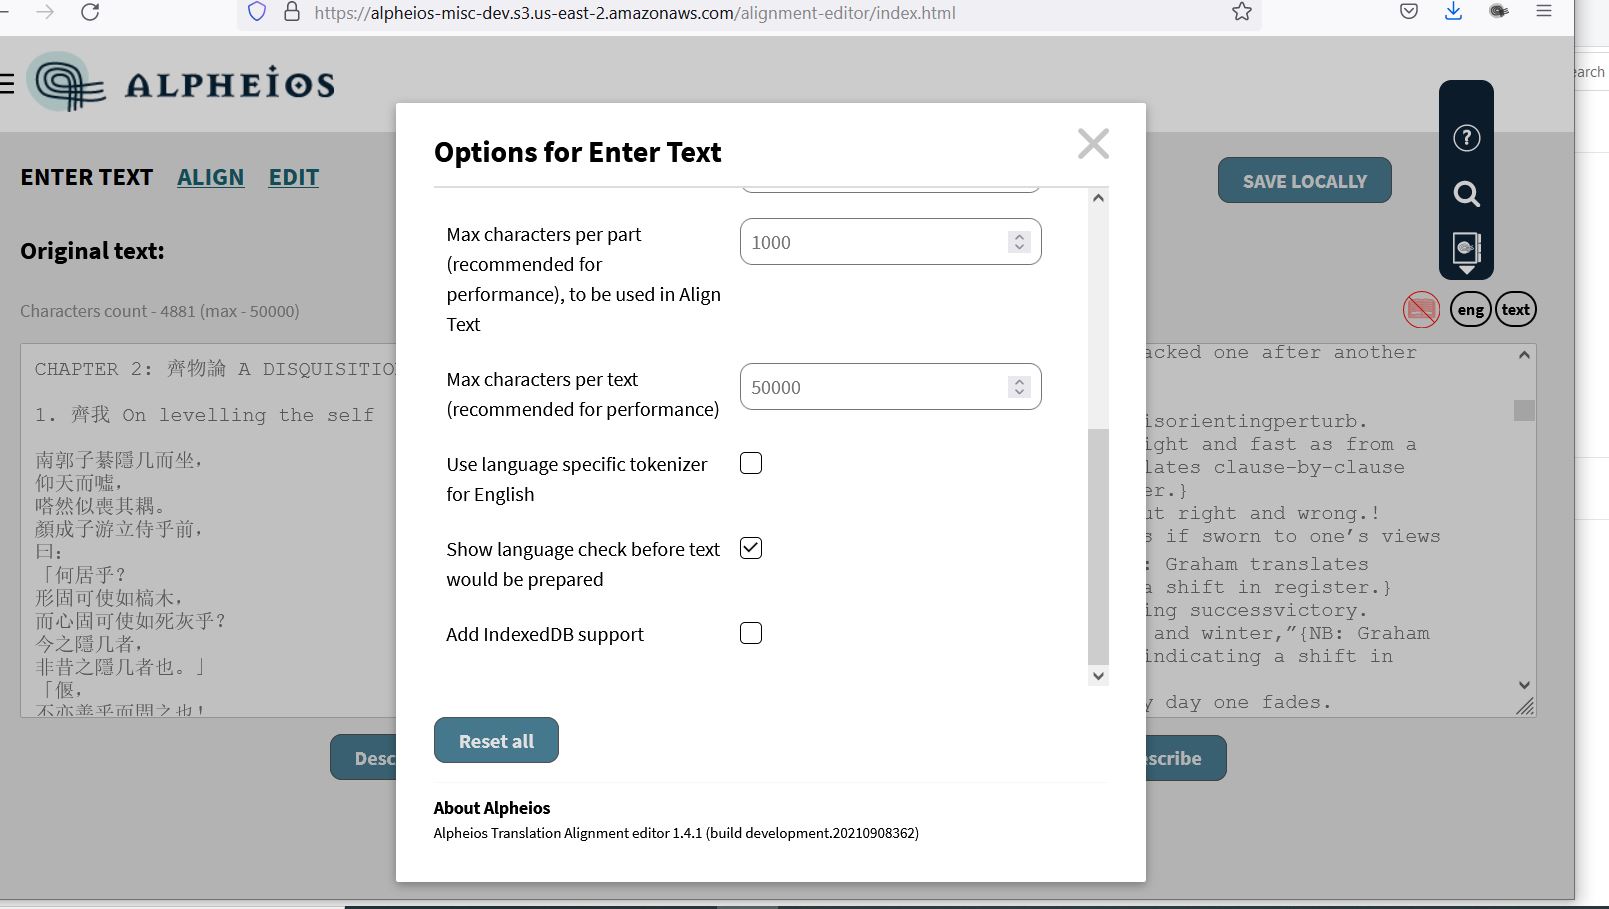Open the help icon in the sidebar
The height and width of the screenshot is (909, 1609).
(x=1466, y=138)
